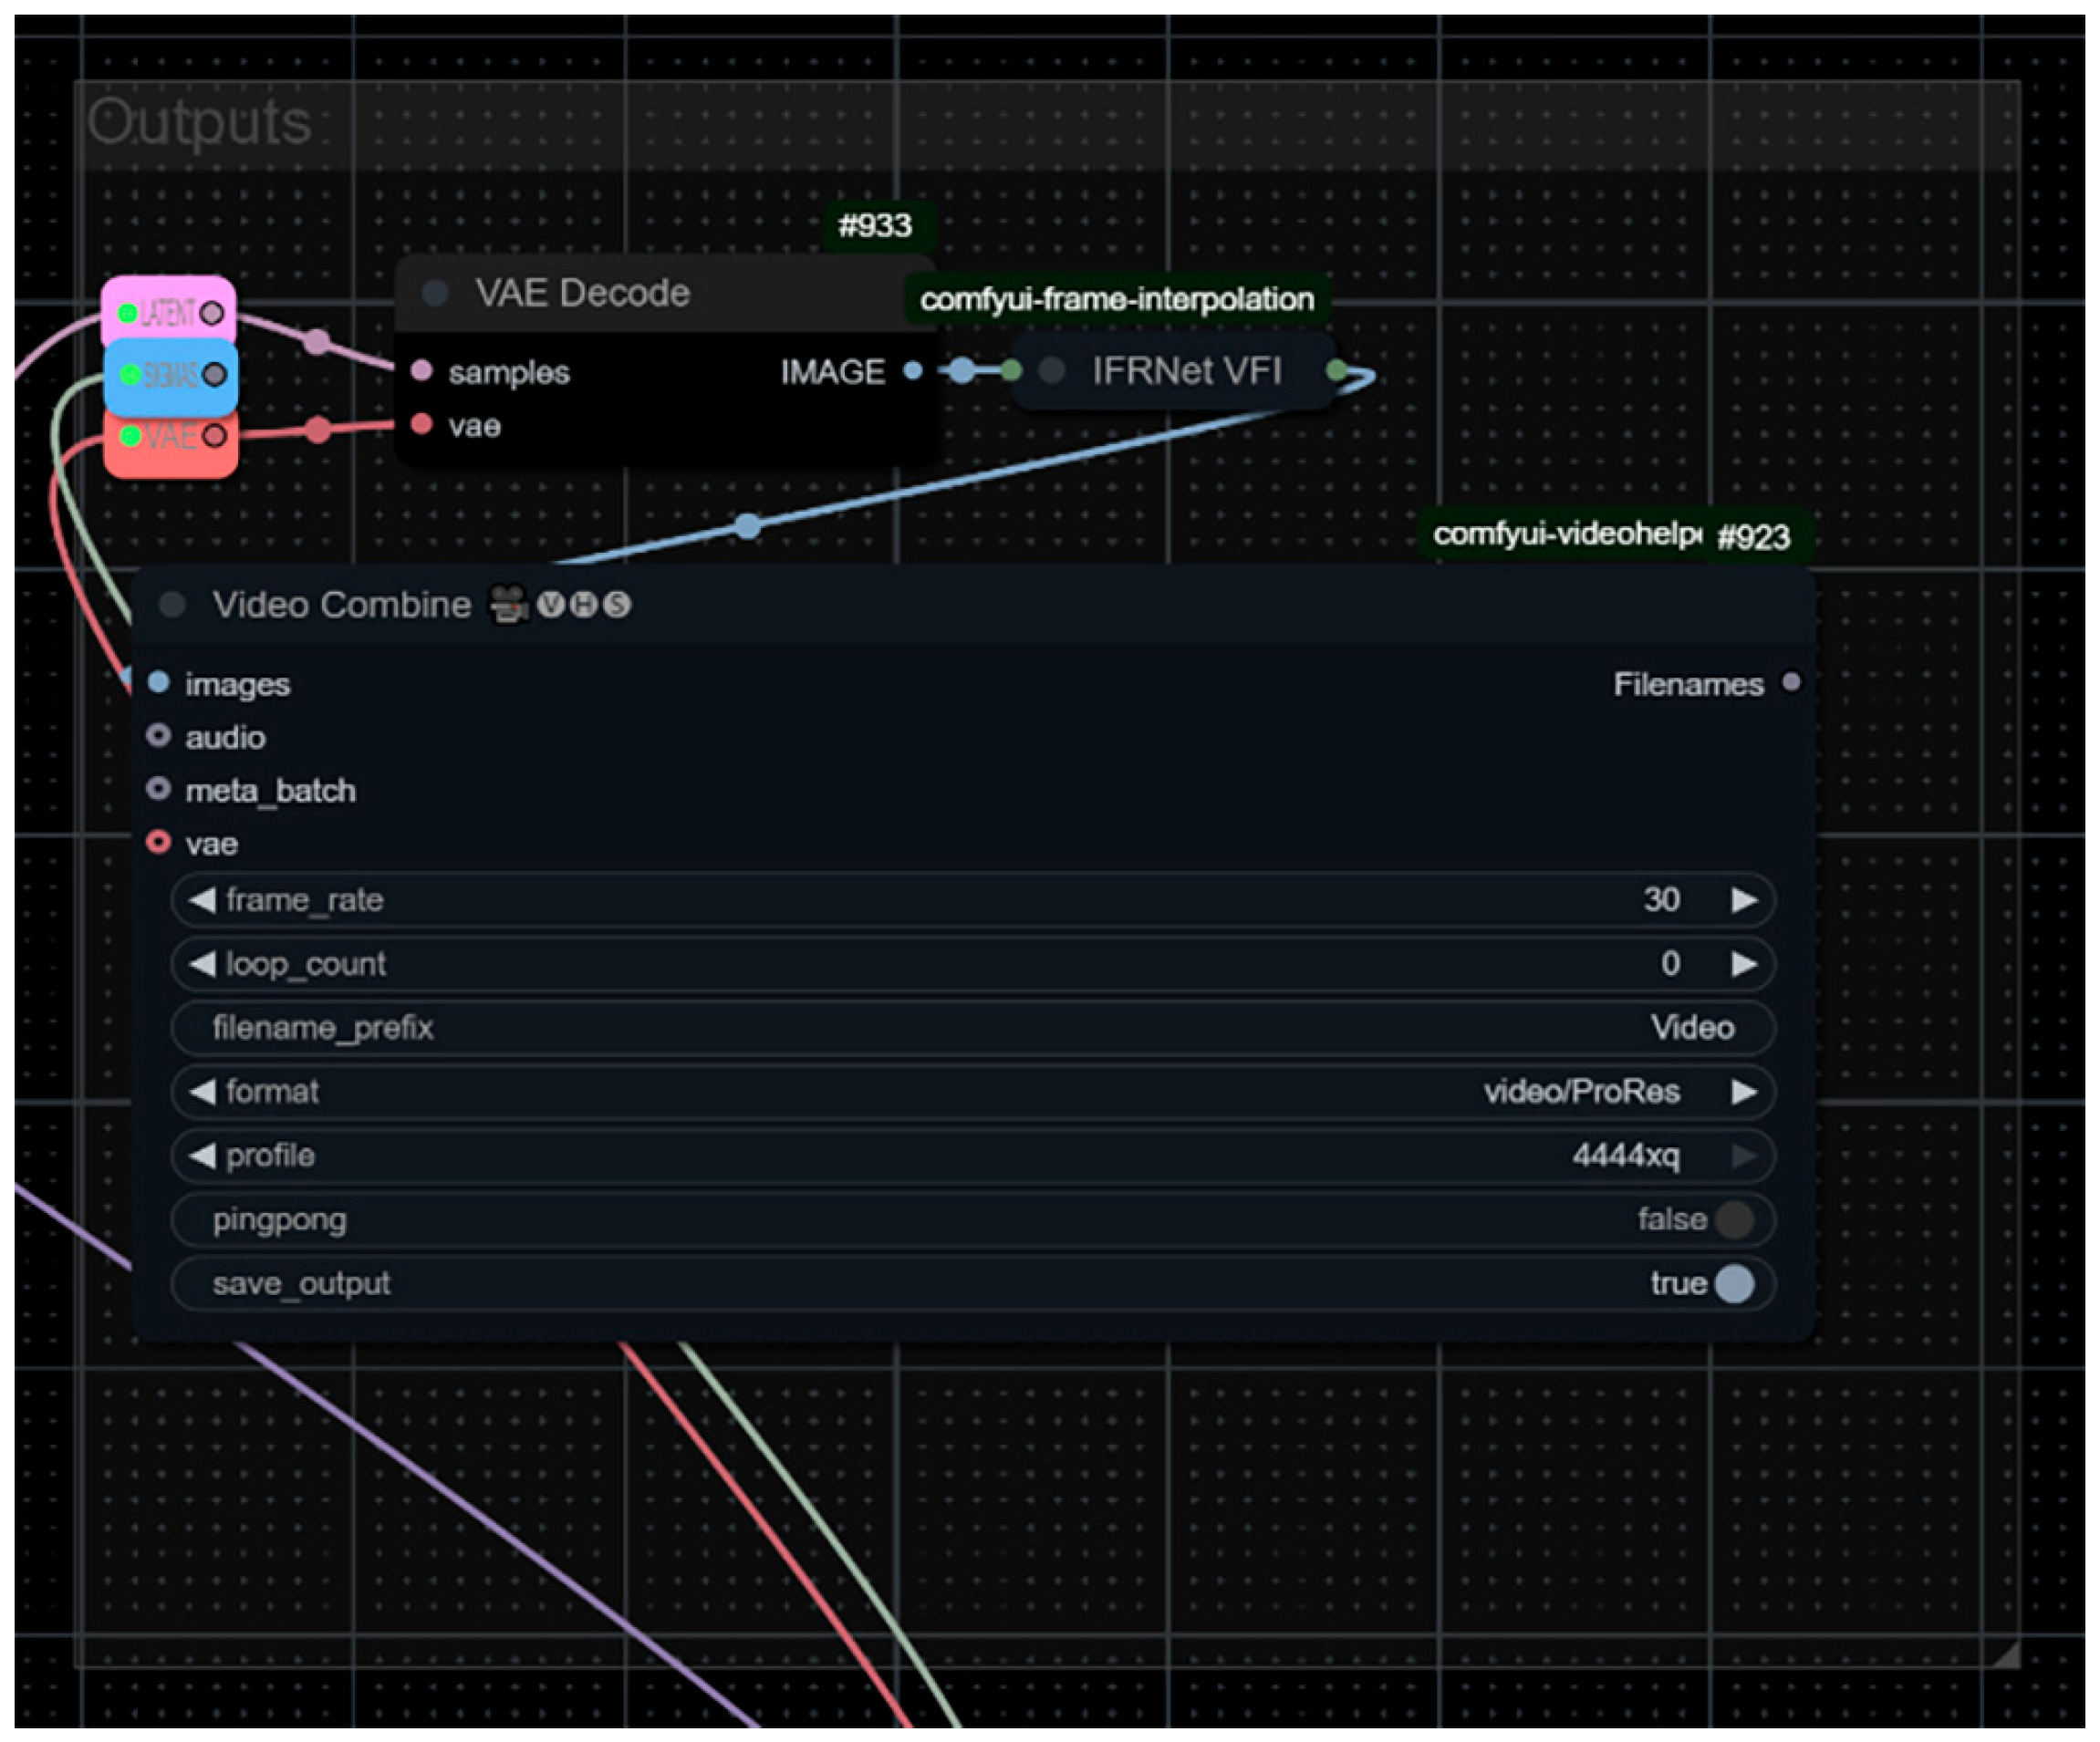The image size is (2100, 1742).
Task: Click next format right arrow
Action: [x=1744, y=1091]
